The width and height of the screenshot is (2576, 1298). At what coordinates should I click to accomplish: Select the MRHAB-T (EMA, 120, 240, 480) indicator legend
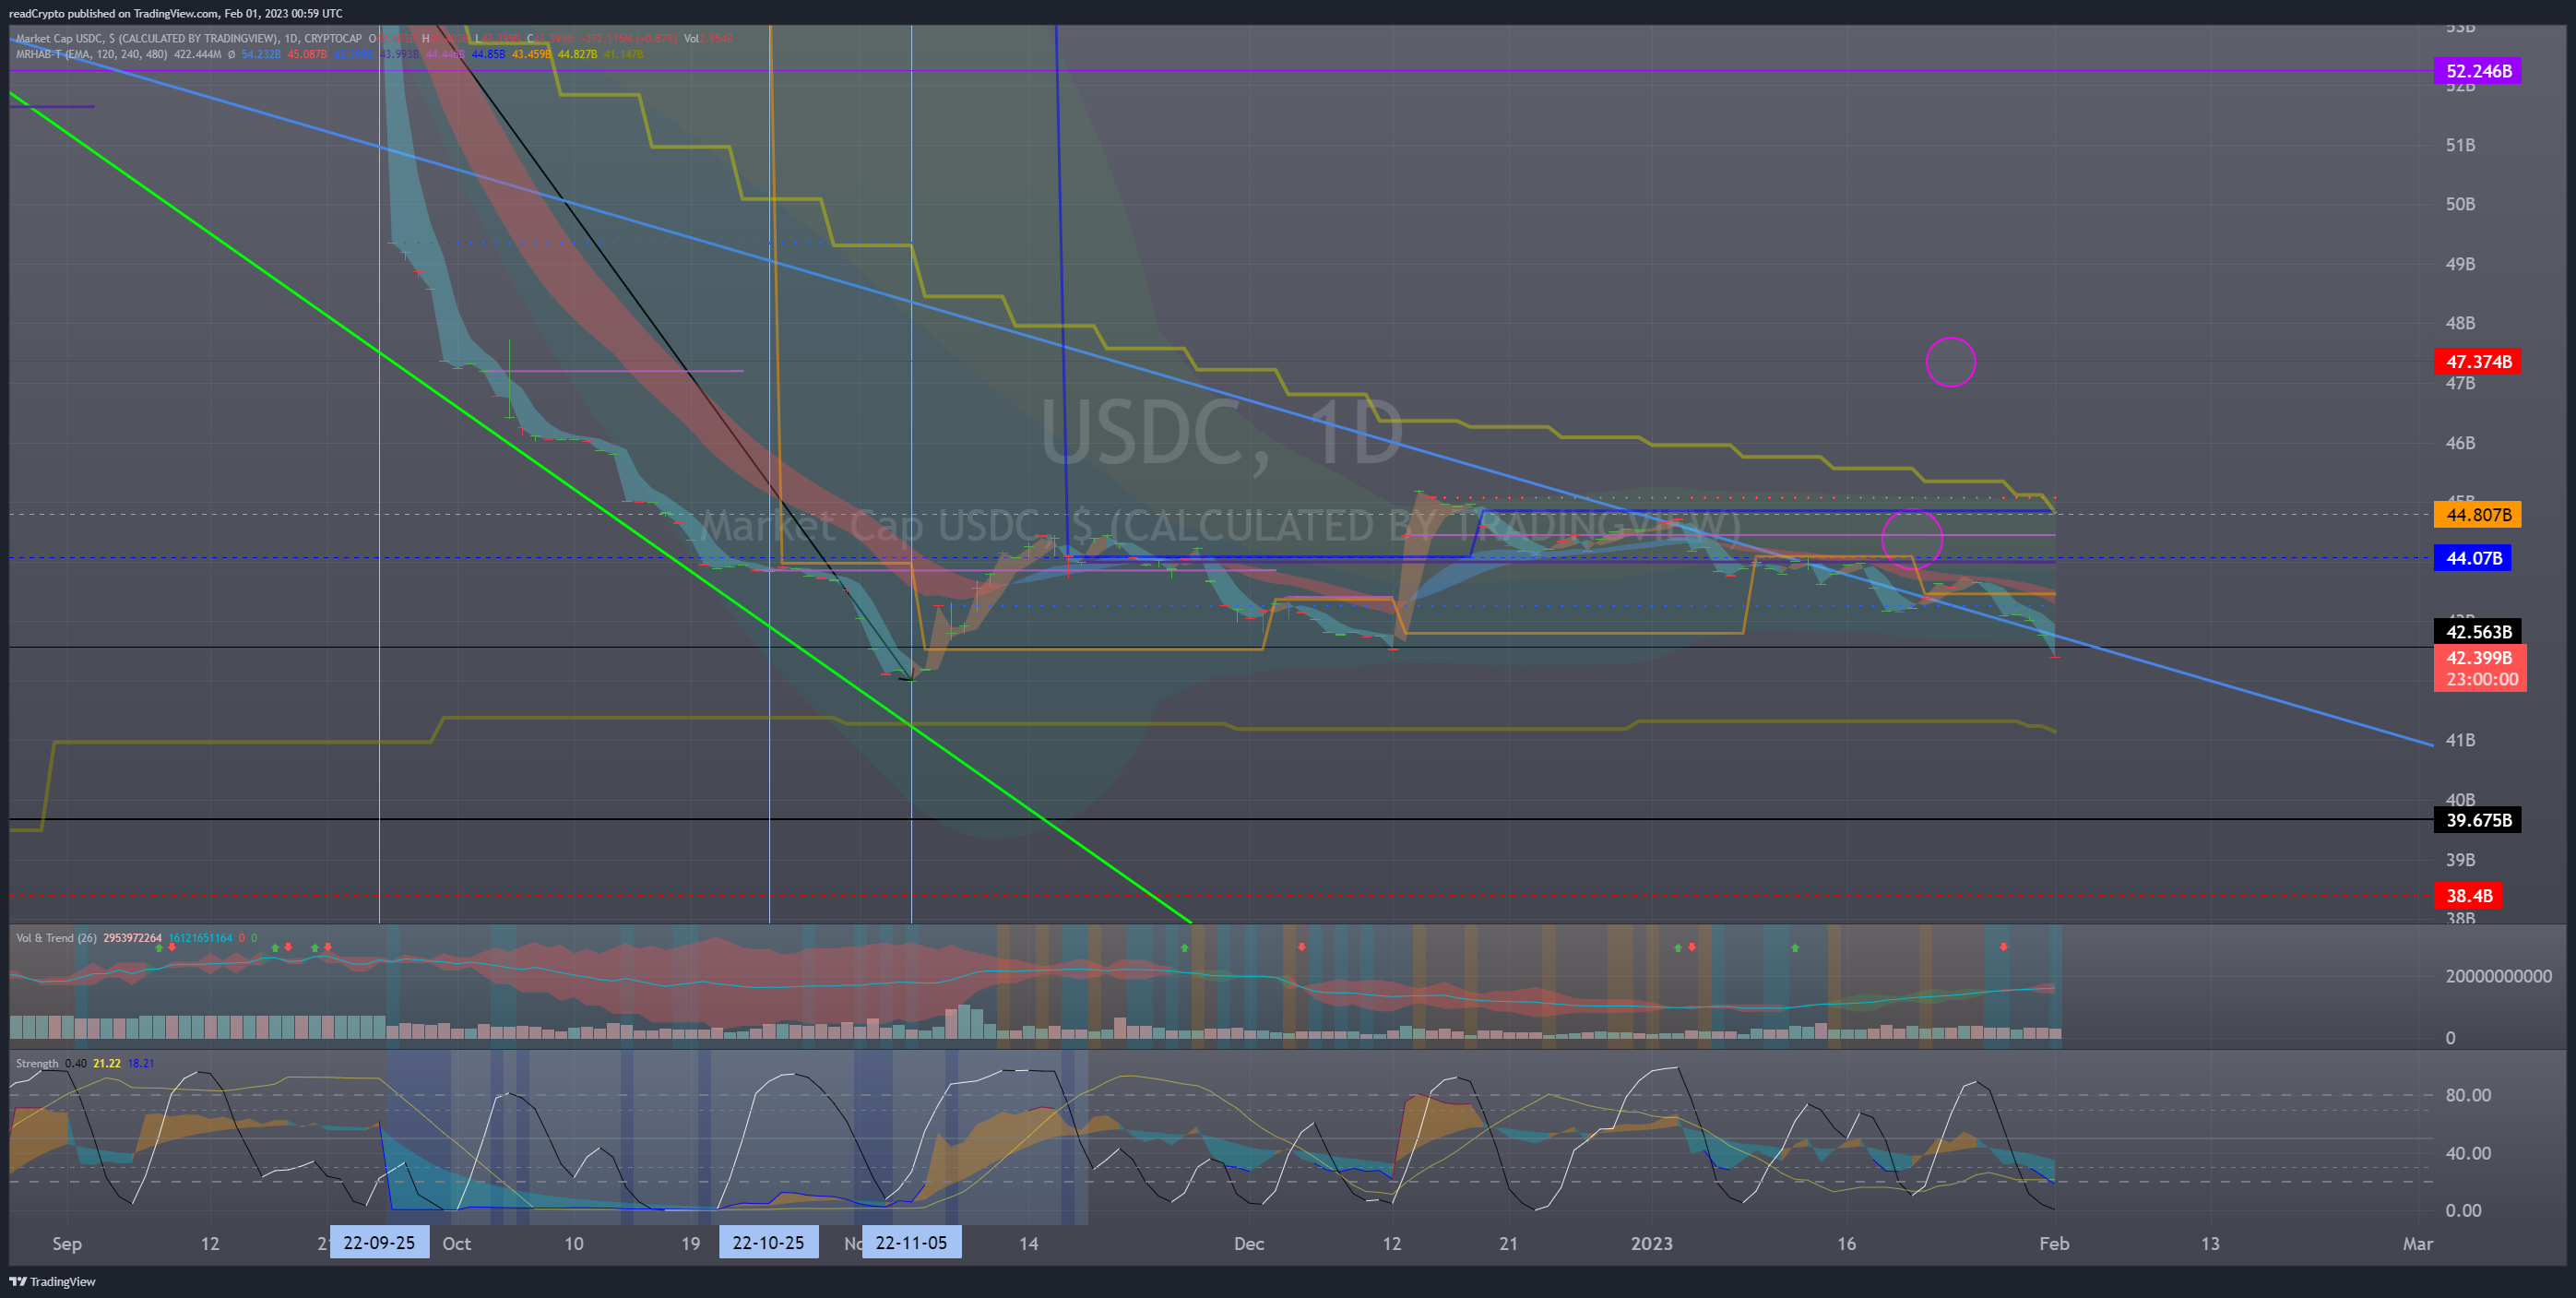pyautogui.click(x=92, y=54)
